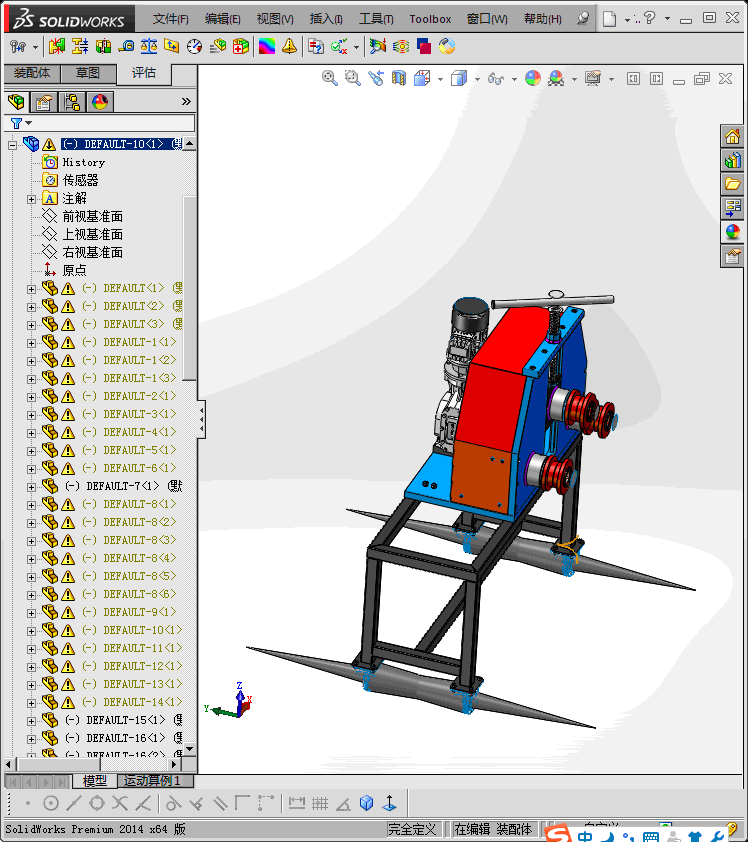Click Apply Scene icon in view toolbar
748x842 pixels.
pyautogui.click(x=556, y=78)
